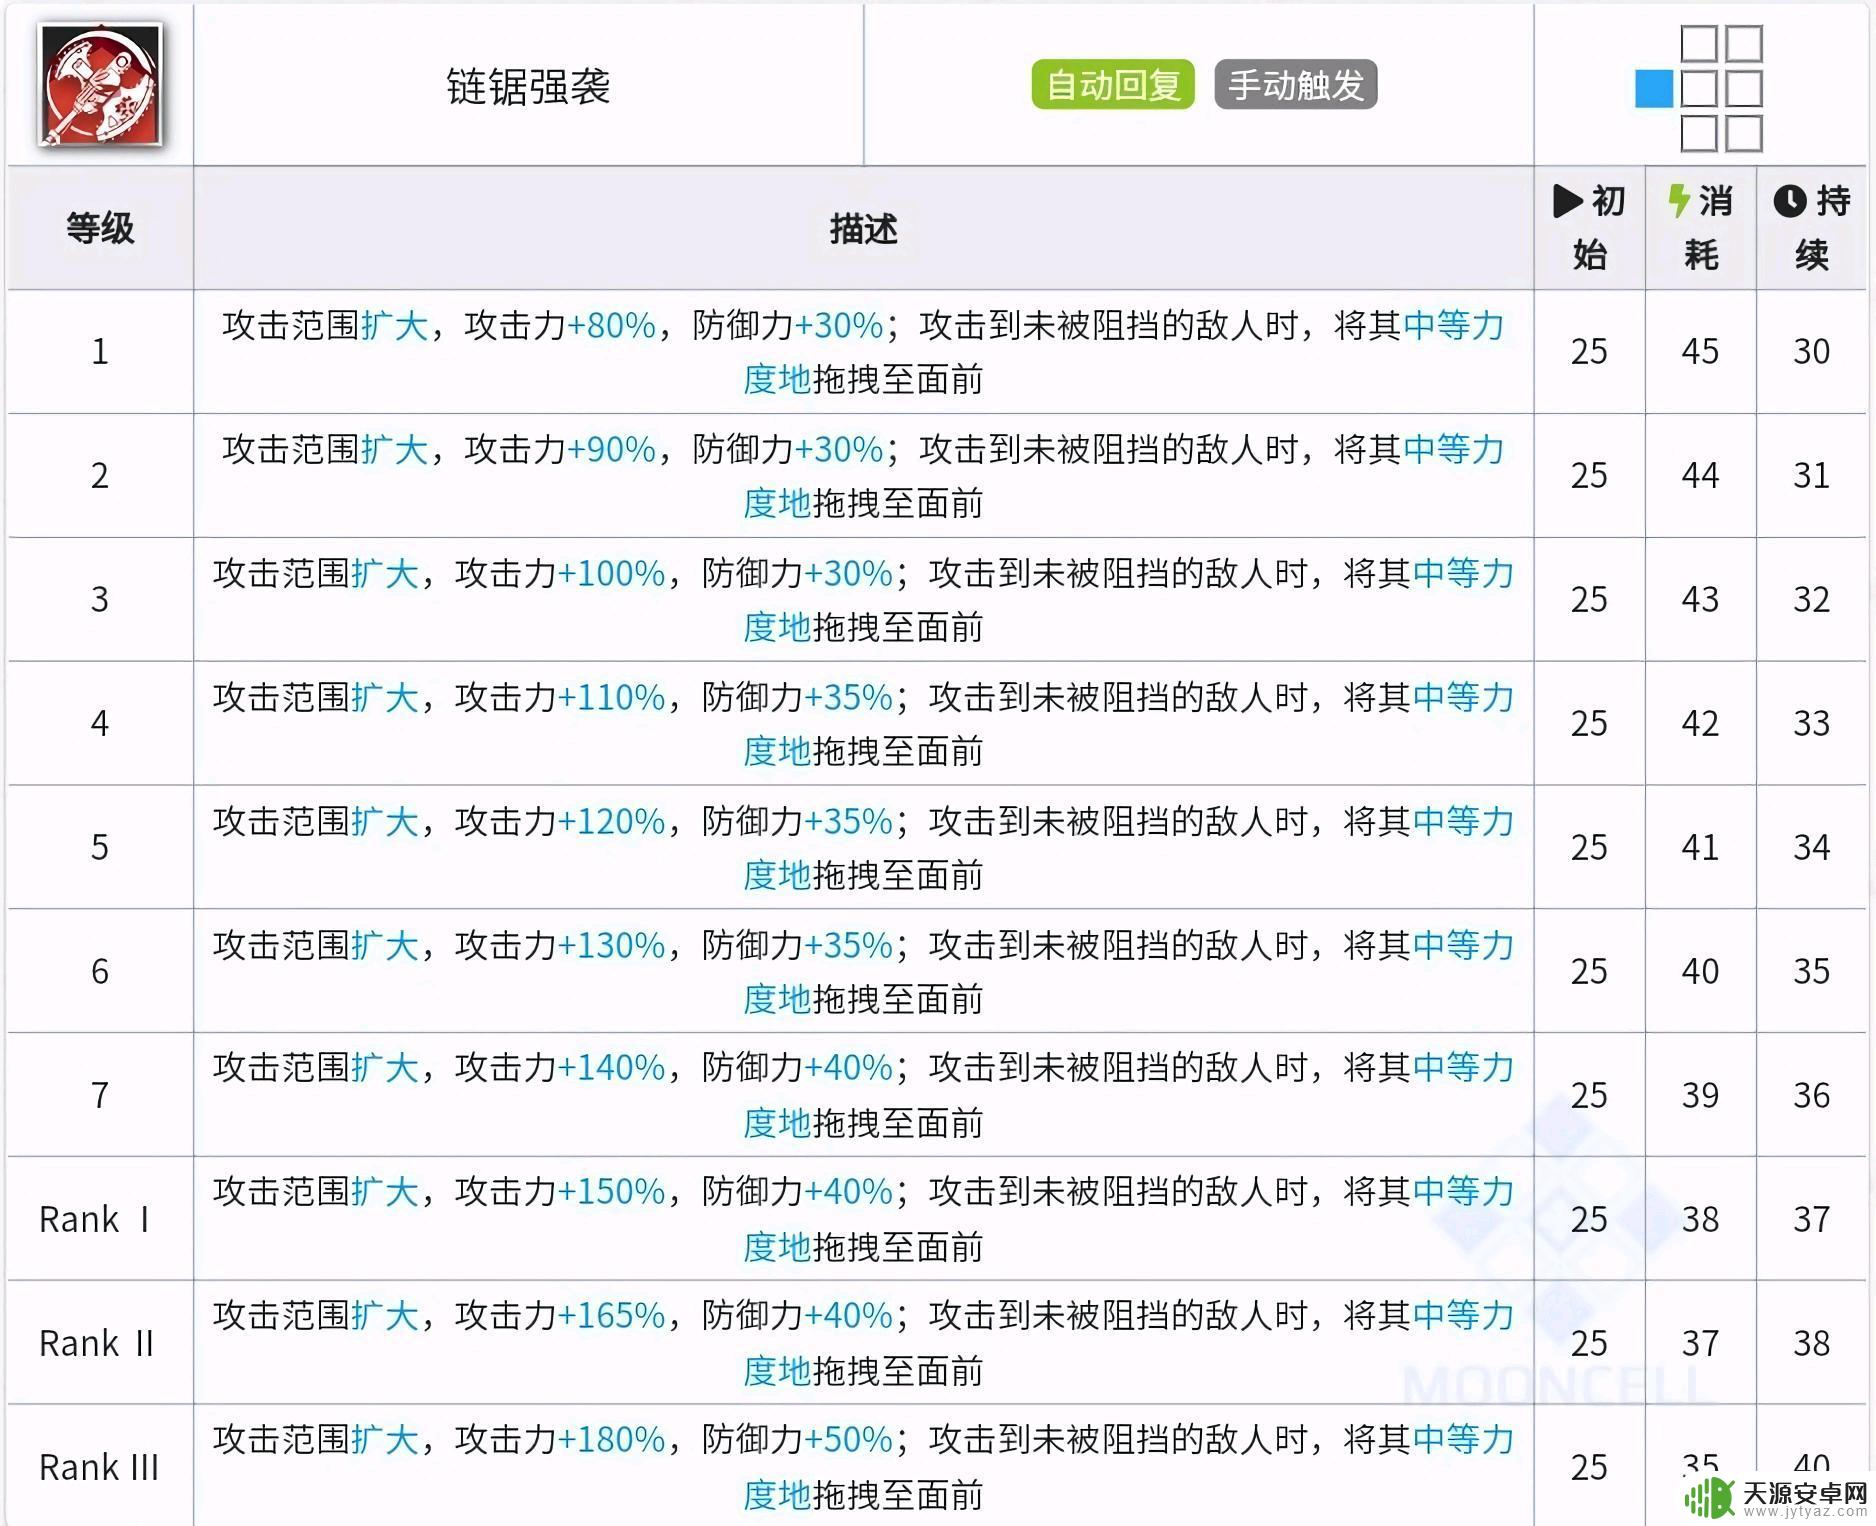Click the duration value 32 in level 3
The width and height of the screenshot is (1876, 1526).
tap(1811, 600)
